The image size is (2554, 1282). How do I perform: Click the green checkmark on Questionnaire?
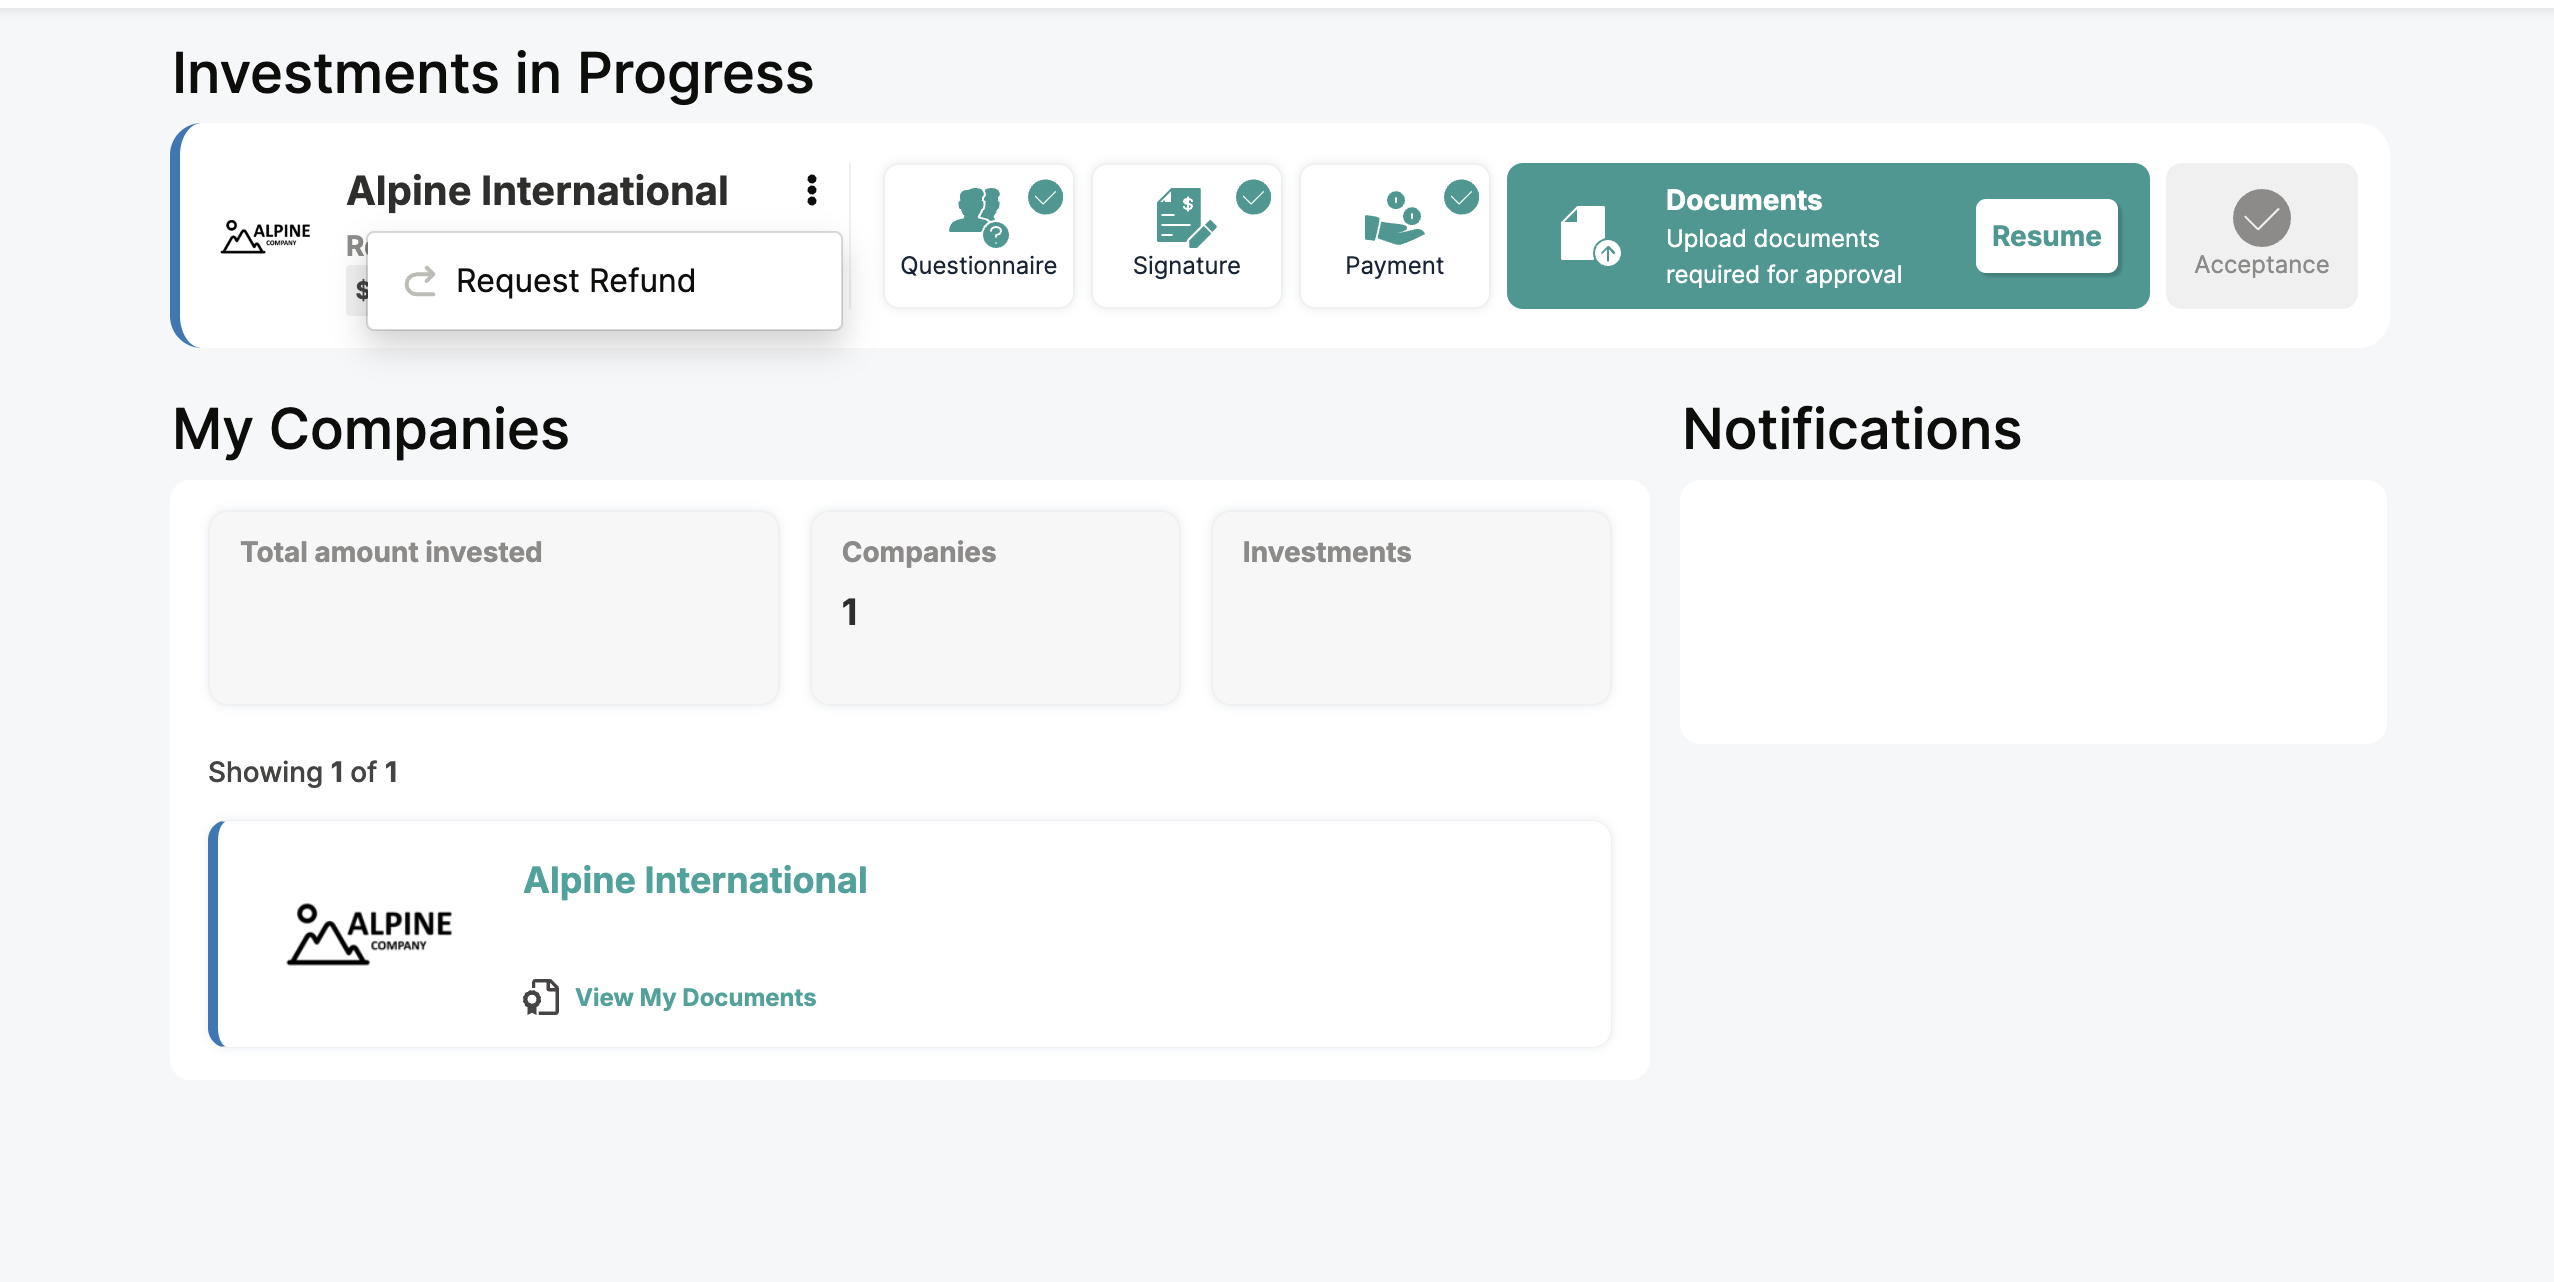click(x=1045, y=197)
